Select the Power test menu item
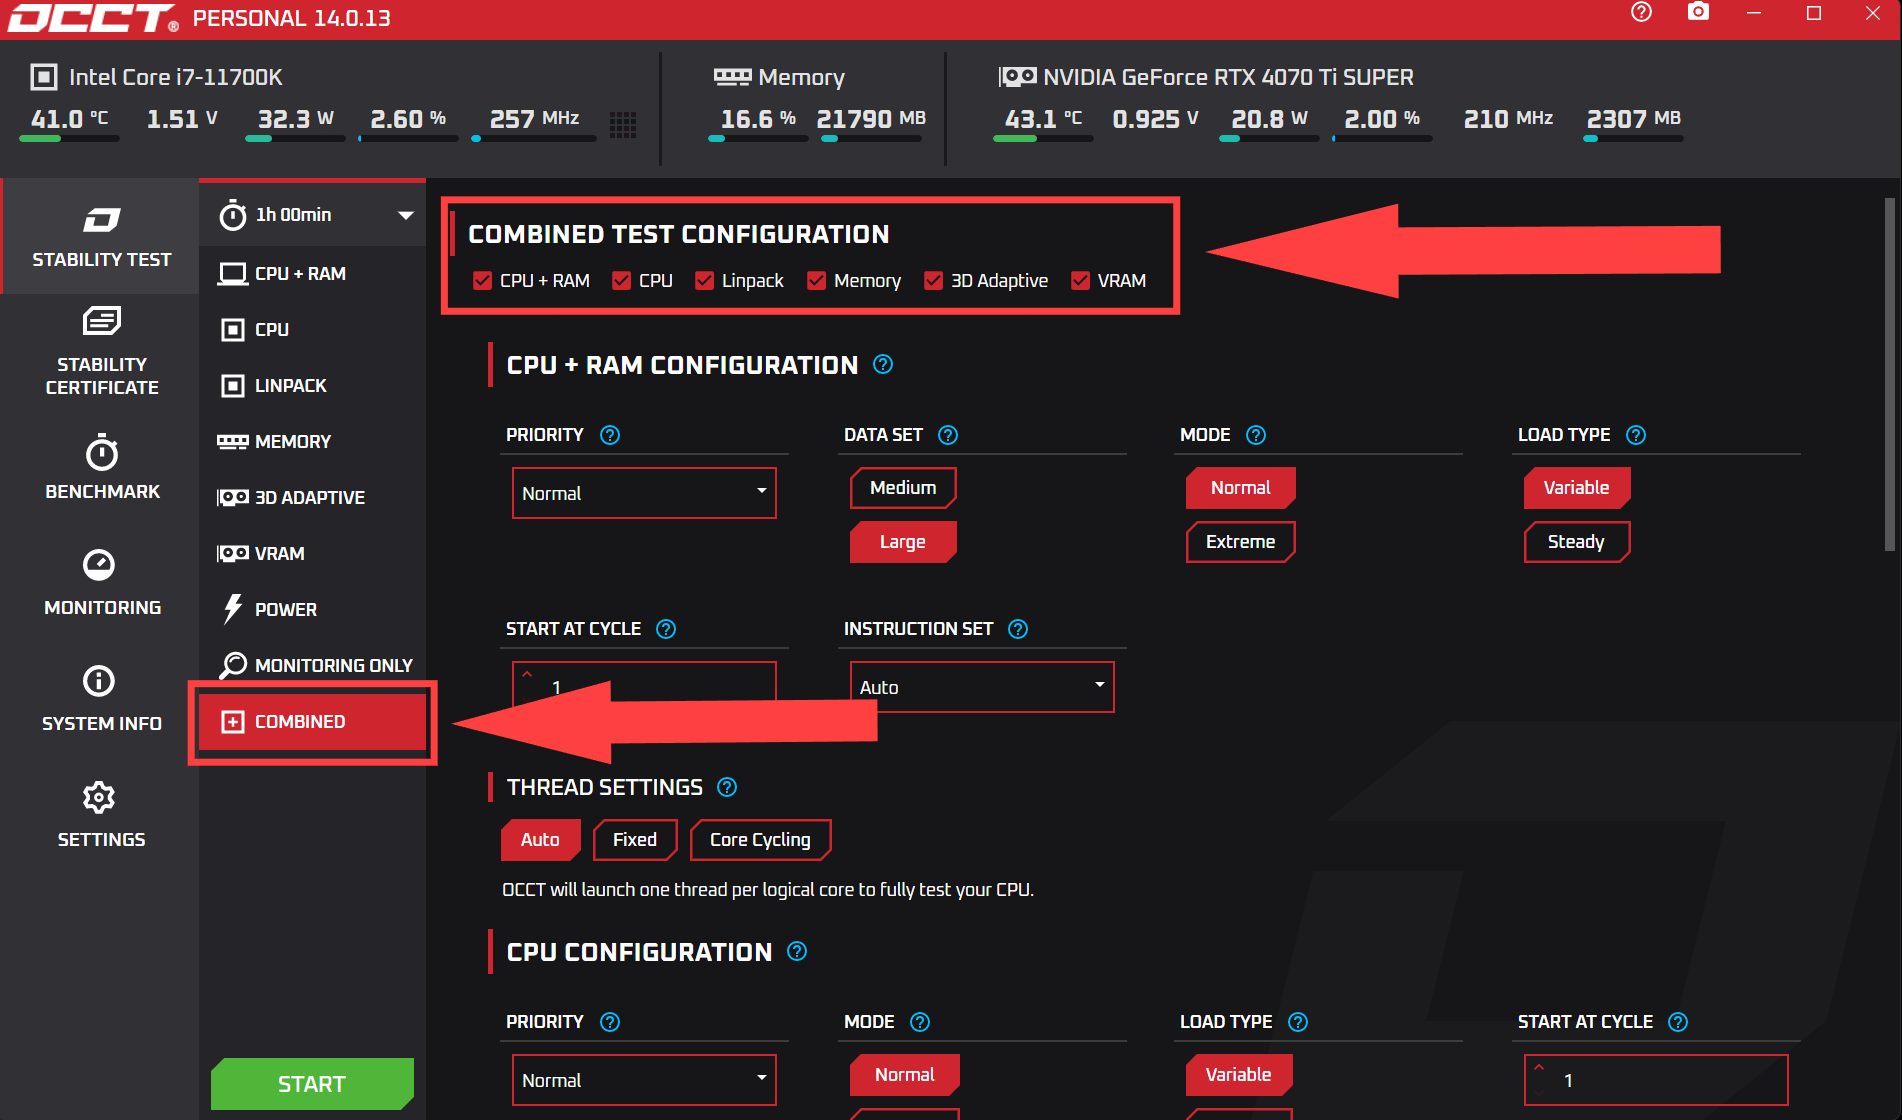Image resolution: width=1902 pixels, height=1120 pixels. (285, 609)
